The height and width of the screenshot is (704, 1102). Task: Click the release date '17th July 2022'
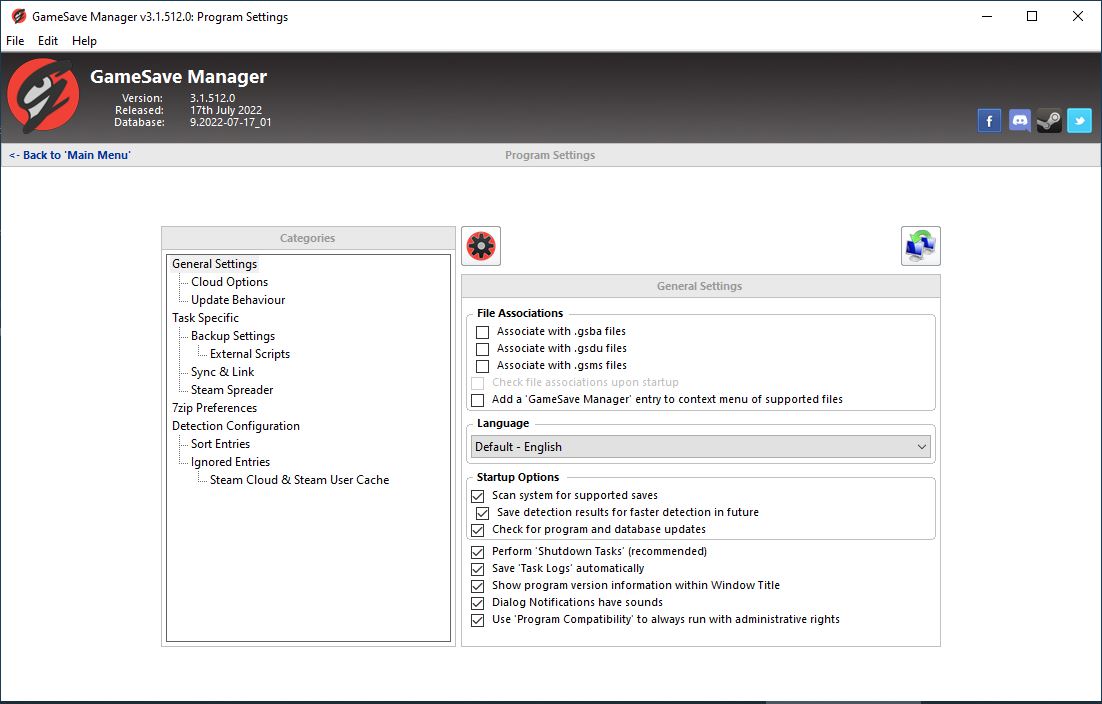point(226,110)
